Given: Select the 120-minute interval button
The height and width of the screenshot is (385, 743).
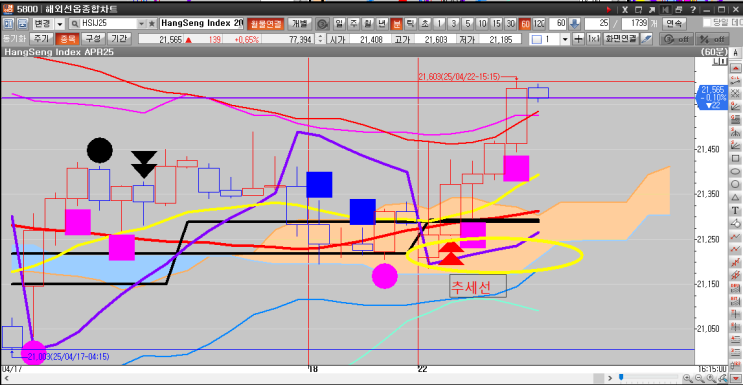Looking at the screenshot, I should pyautogui.click(x=539, y=23).
